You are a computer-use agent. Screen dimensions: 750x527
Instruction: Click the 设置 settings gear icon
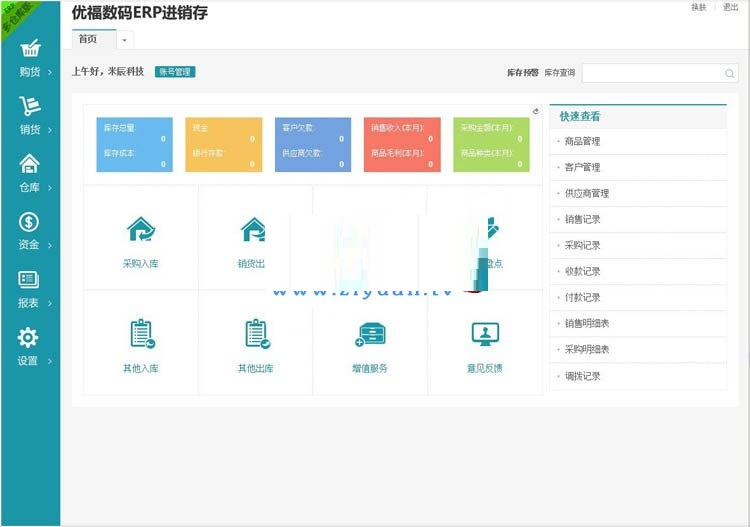click(30, 338)
